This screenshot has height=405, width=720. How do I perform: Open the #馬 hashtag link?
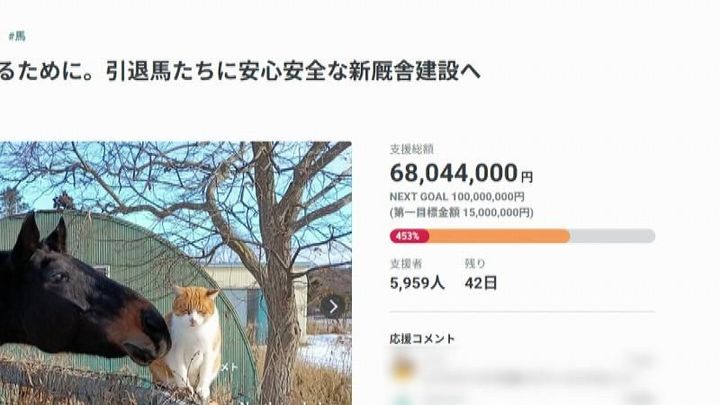click(17, 36)
